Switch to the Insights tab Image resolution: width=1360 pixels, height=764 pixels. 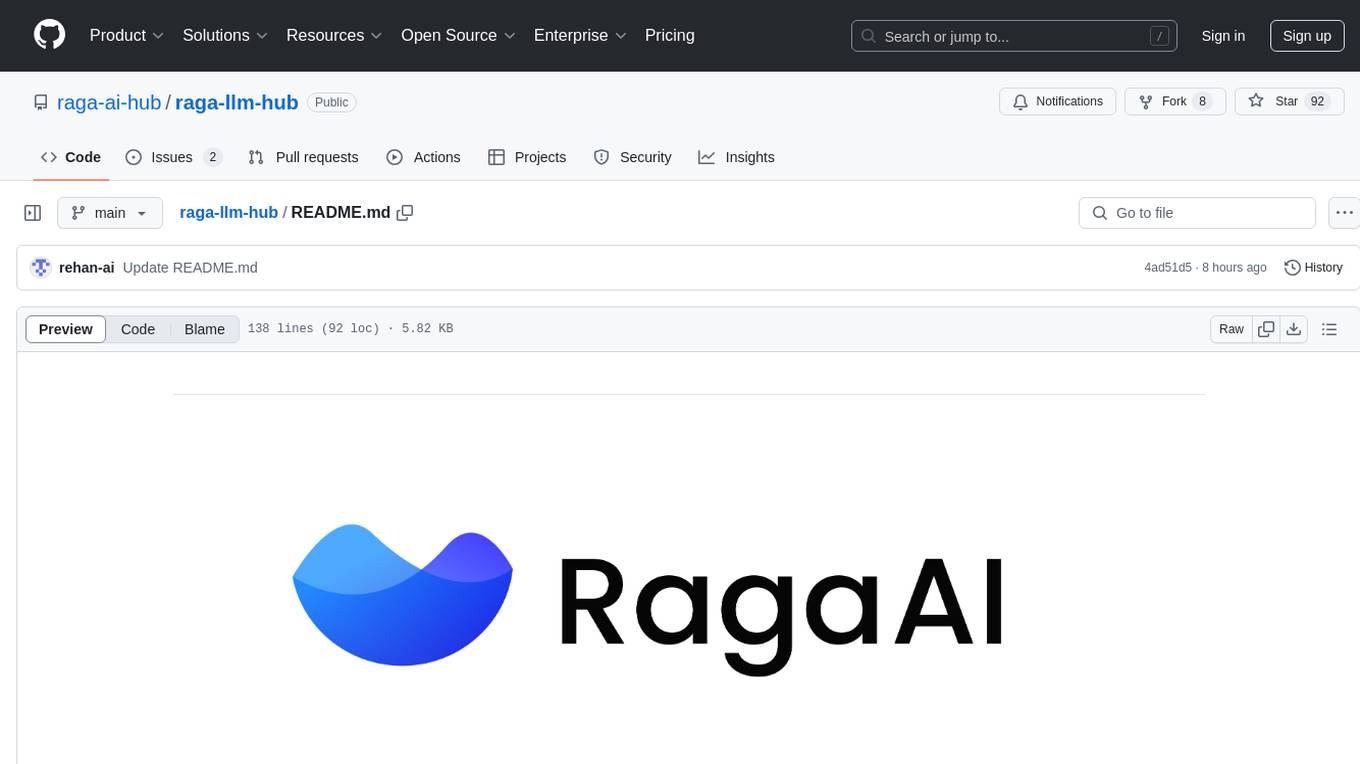pyautogui.click(x=736, y=157)
